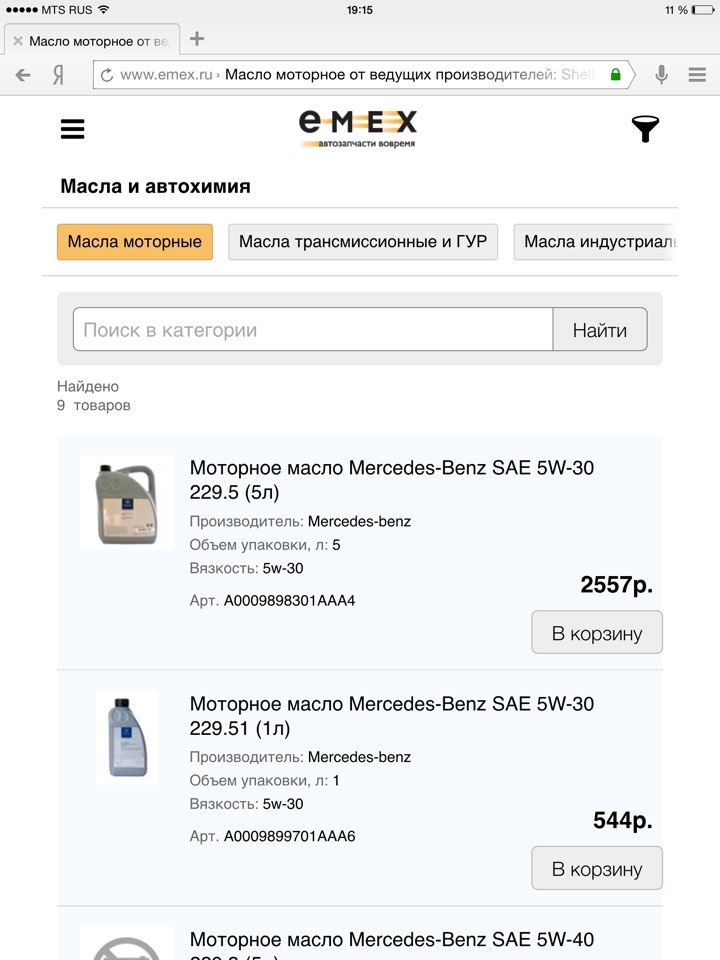Open the hamburger site menu
The height and width of the screenshot is (960, 720).
(72, 129)
